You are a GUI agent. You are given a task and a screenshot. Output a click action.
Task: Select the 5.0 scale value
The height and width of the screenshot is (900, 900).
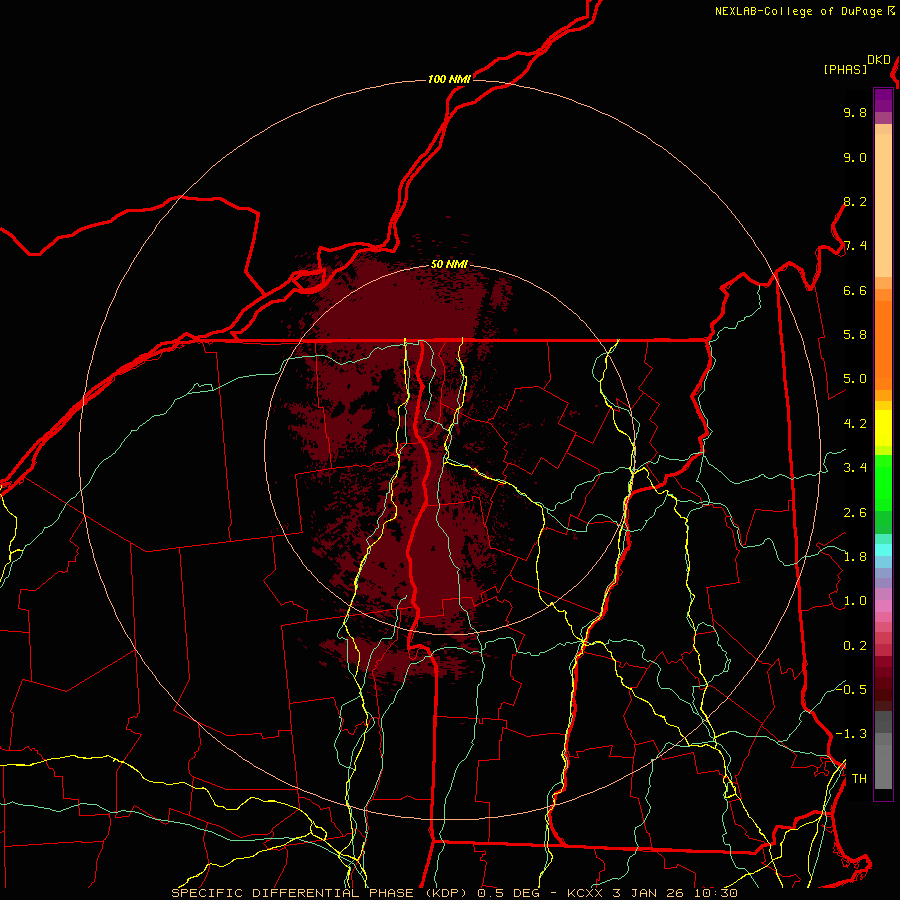click(x=855, y=379)
